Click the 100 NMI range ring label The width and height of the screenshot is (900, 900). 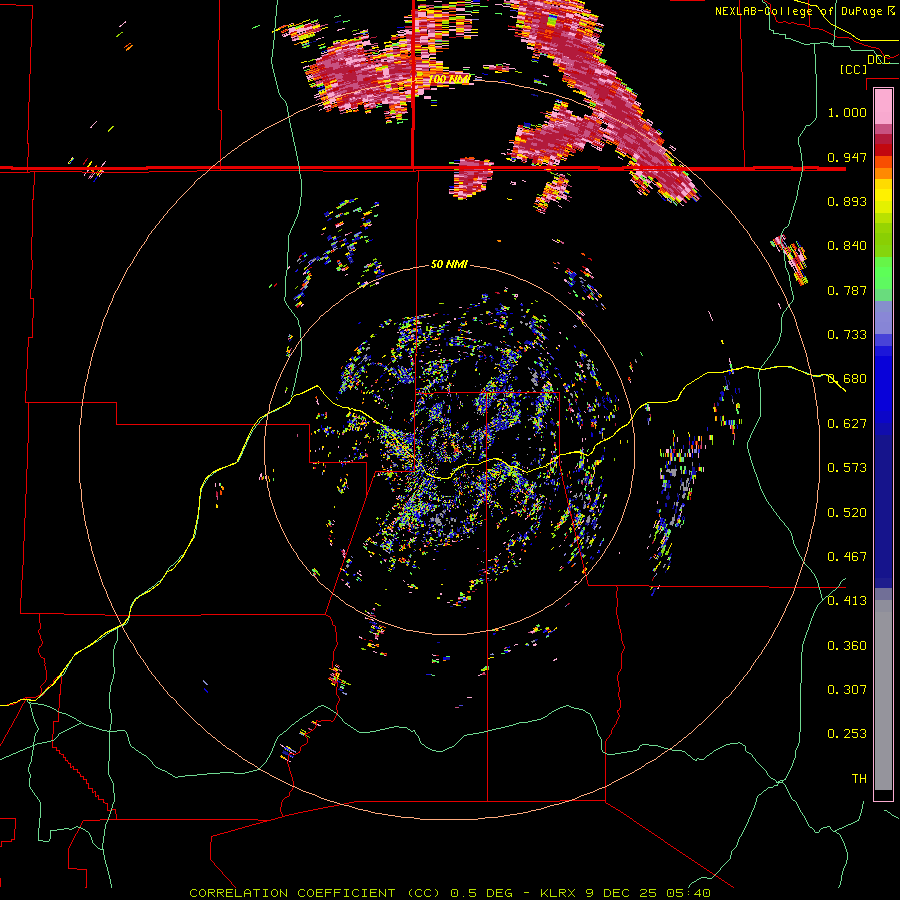pyautogui.click(x=449, y=79)
